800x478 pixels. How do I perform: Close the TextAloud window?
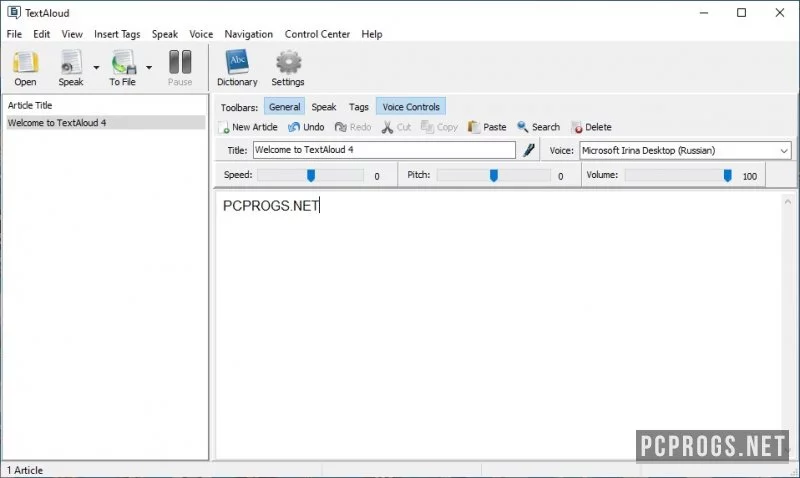coord(780,12)
